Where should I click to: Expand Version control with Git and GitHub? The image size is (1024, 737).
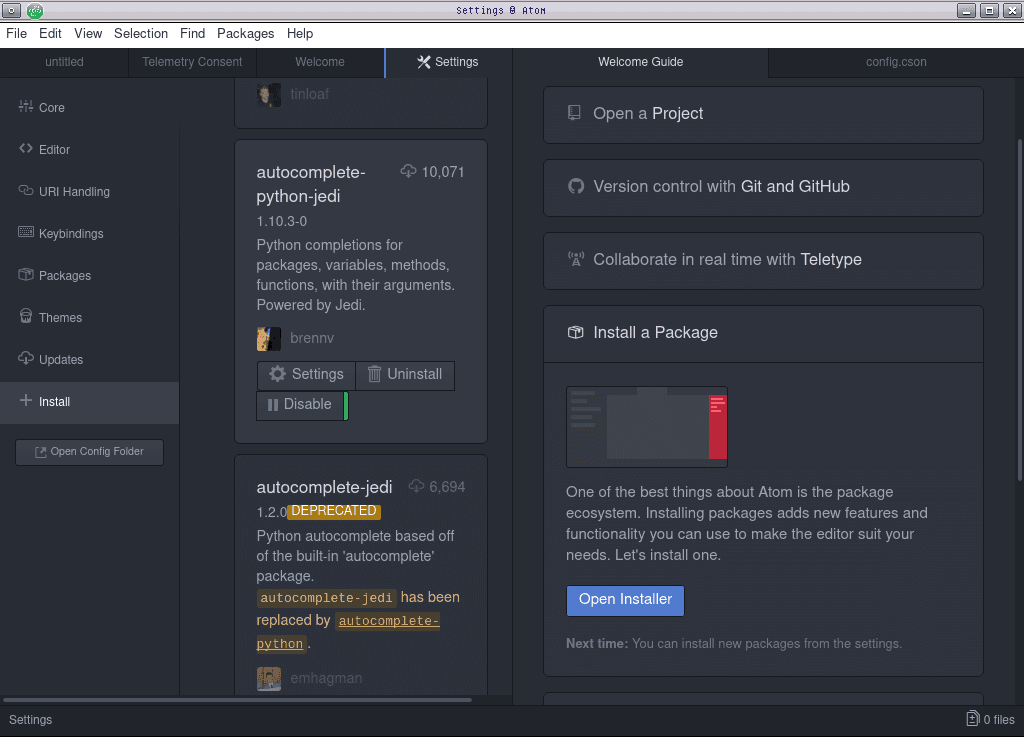tap(763, 187)
